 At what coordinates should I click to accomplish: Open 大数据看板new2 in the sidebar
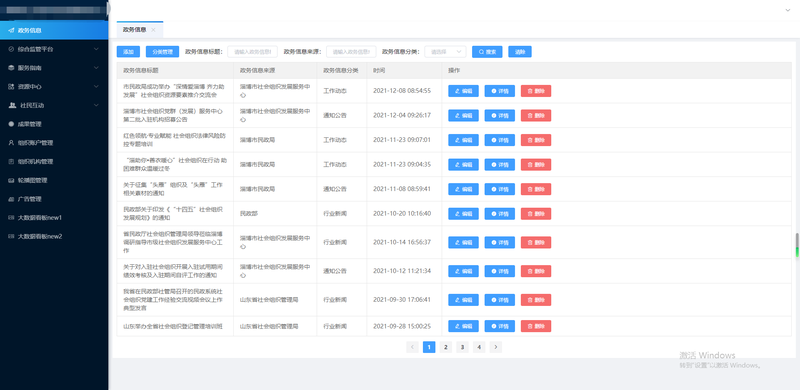[x=54, y=236]
